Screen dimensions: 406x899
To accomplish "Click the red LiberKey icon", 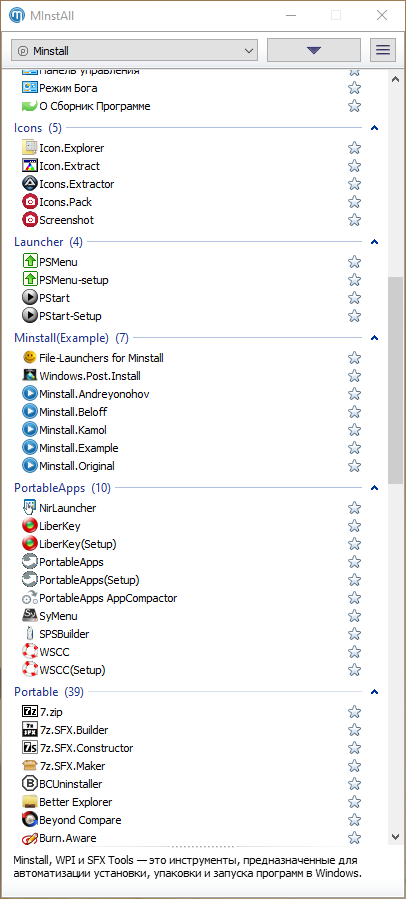I will pos(29,526).
